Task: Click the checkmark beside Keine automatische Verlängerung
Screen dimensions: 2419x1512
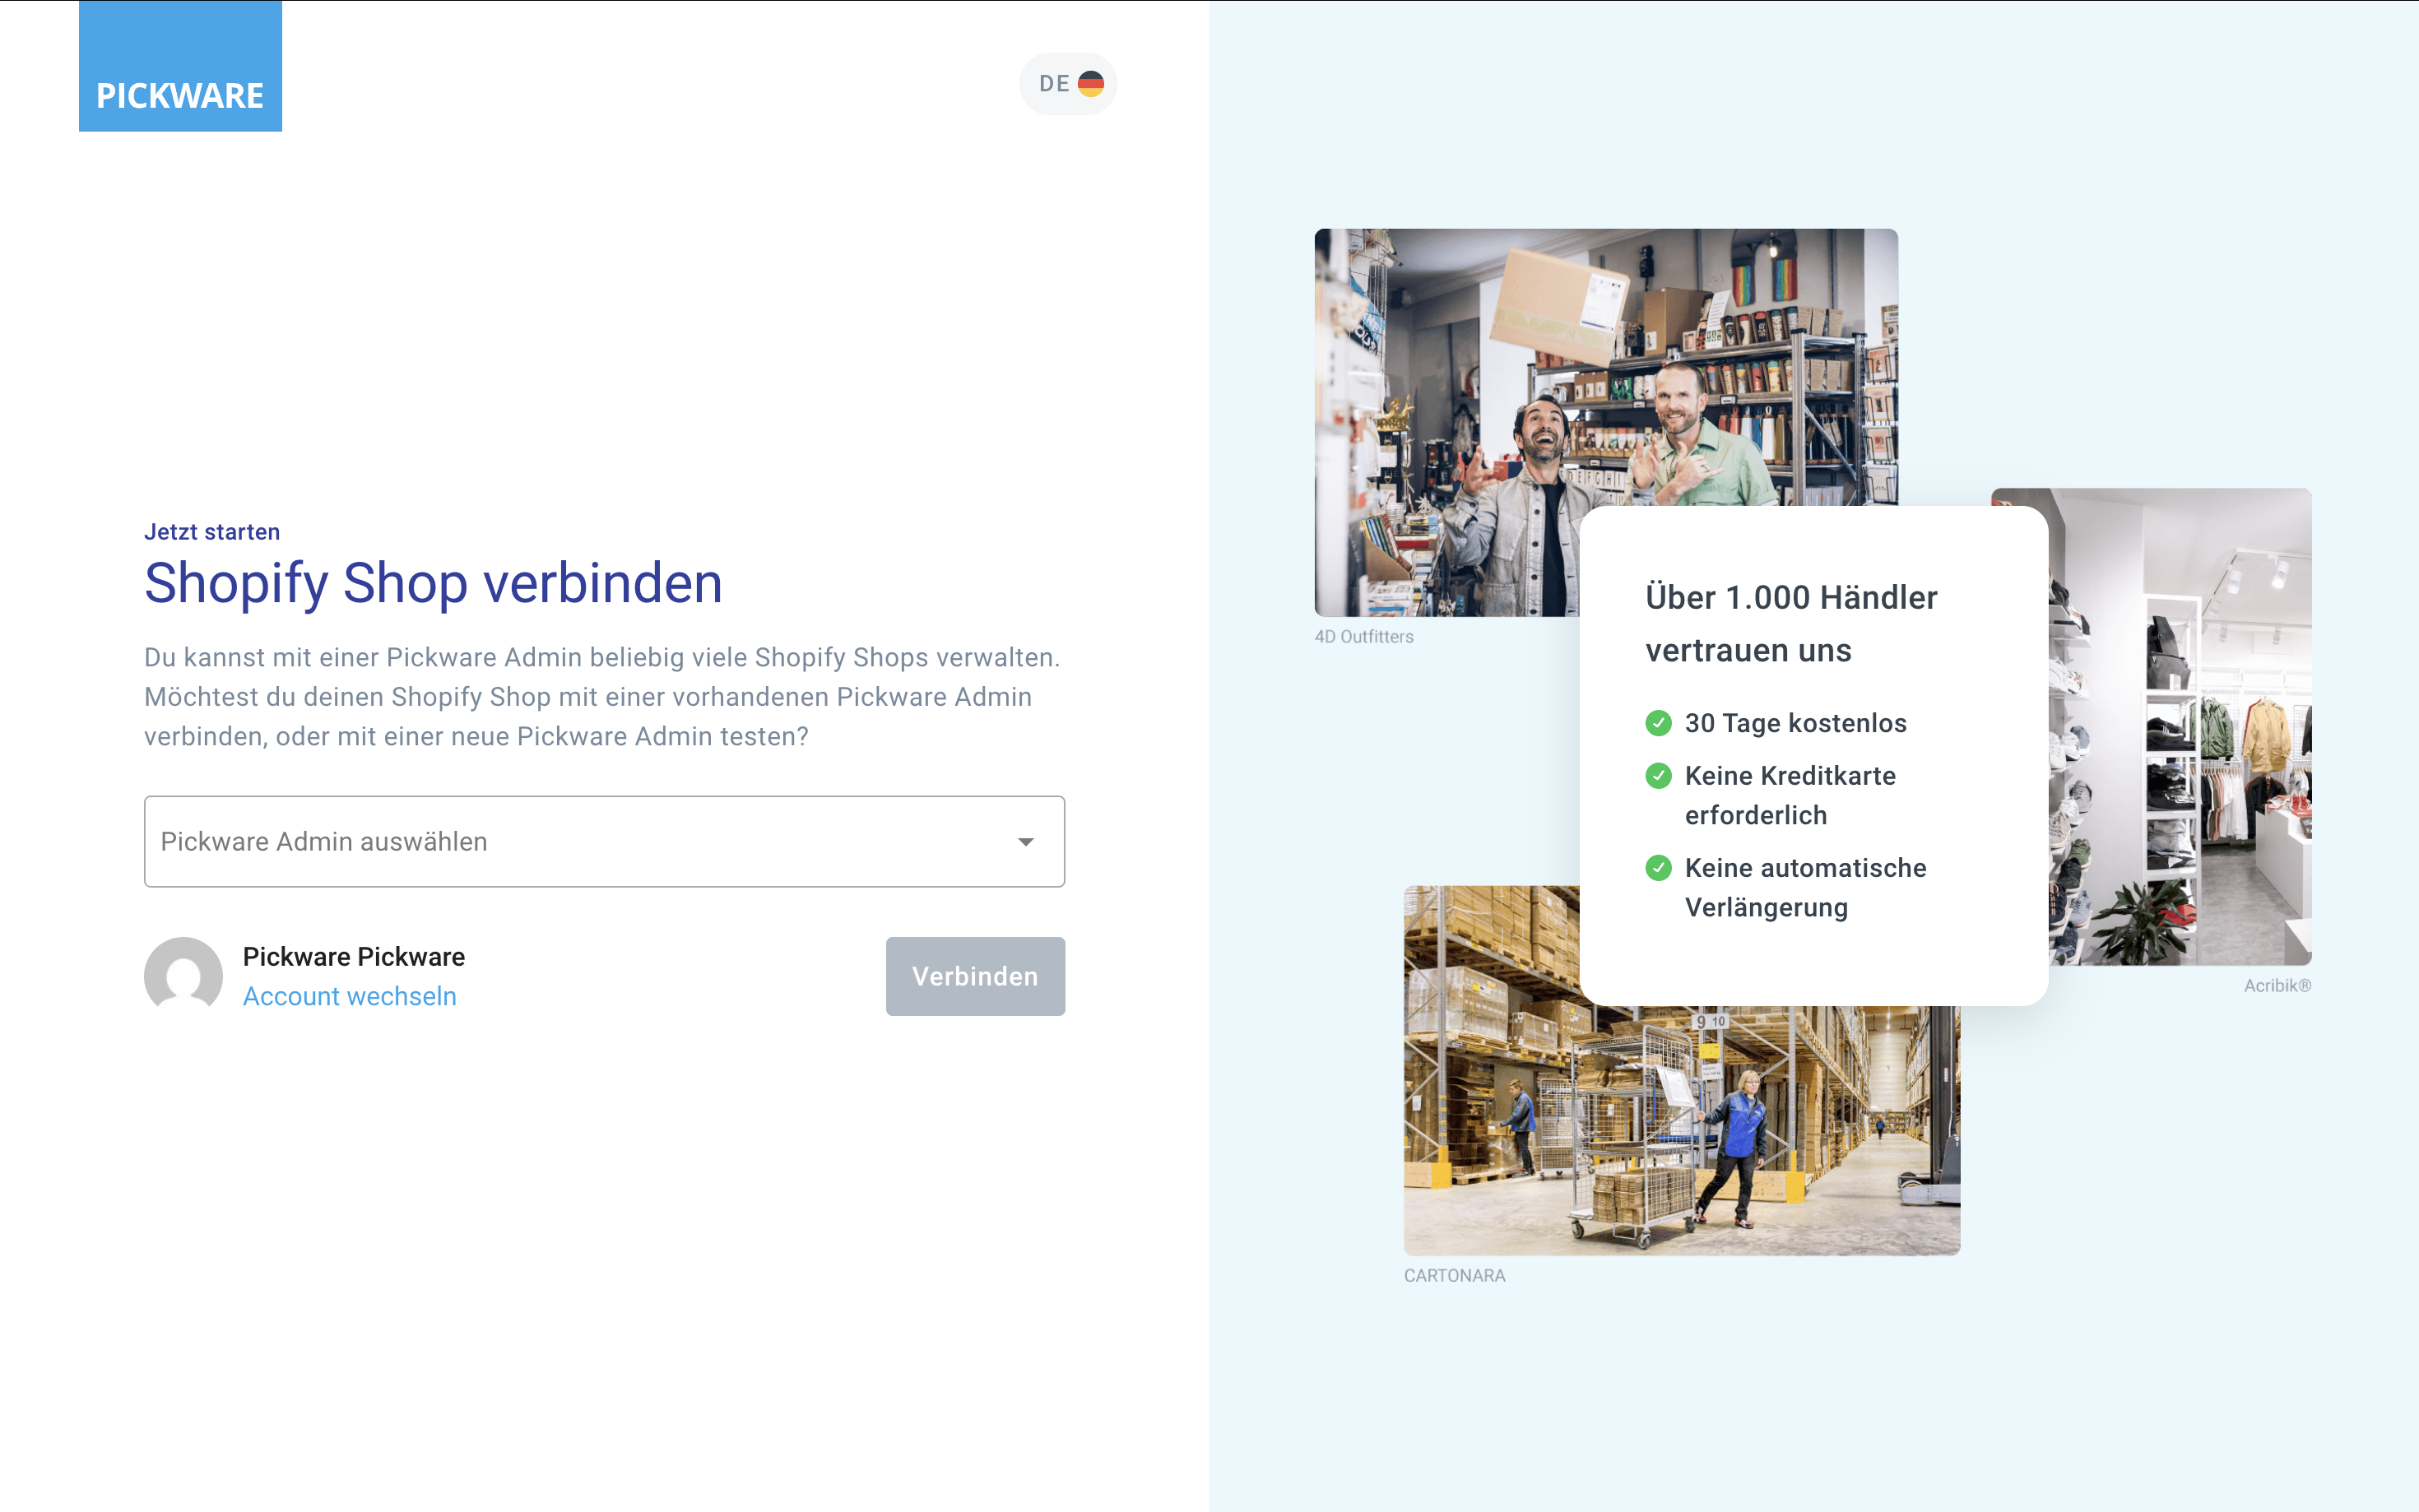Action: click(x=1658, y=868)
